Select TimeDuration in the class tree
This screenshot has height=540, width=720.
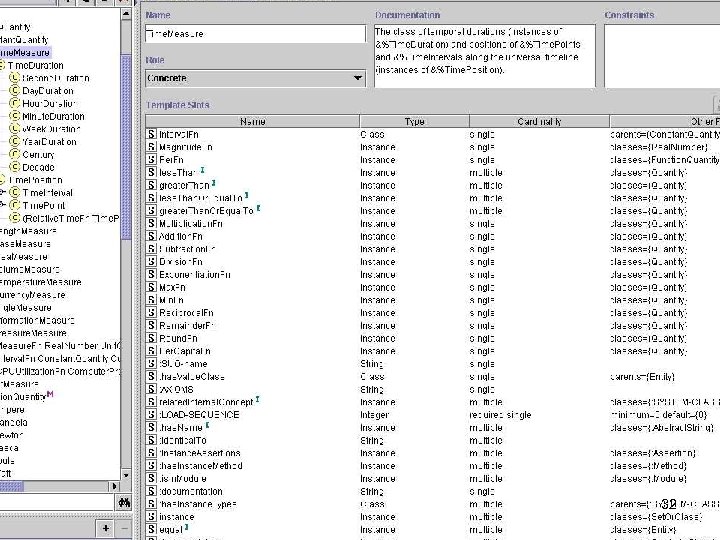[36, 65]
